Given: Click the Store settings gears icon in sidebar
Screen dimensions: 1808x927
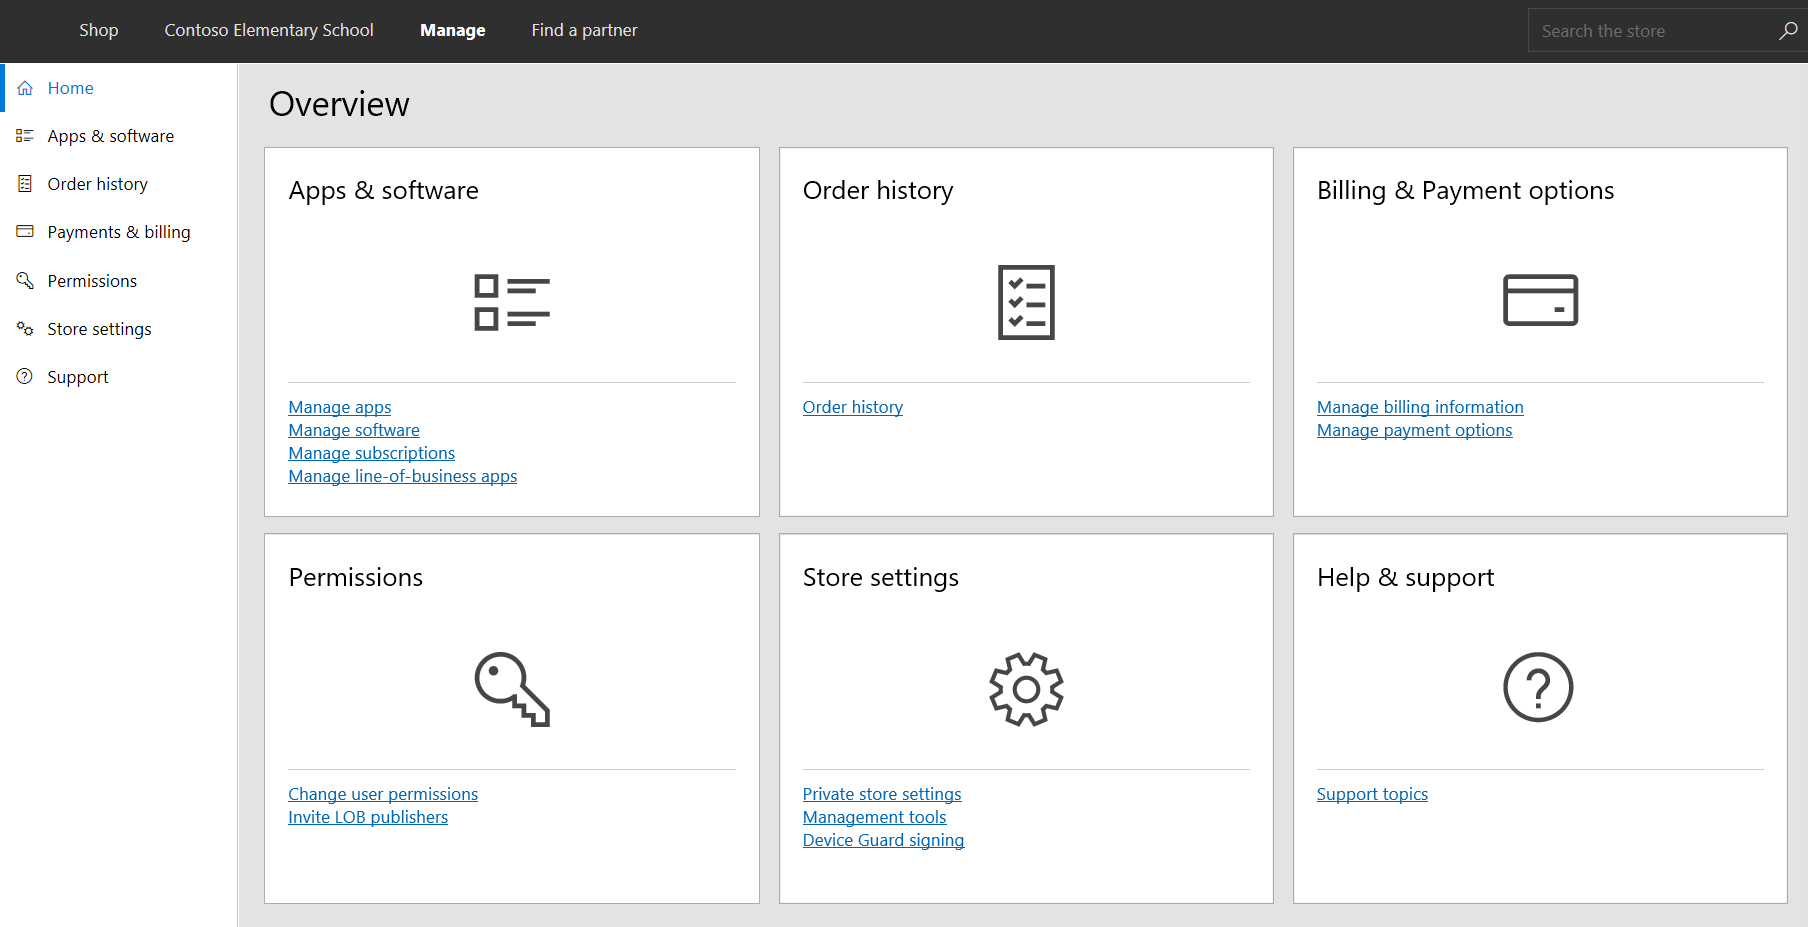Looking at the screenshot, I should coord(25,328).
